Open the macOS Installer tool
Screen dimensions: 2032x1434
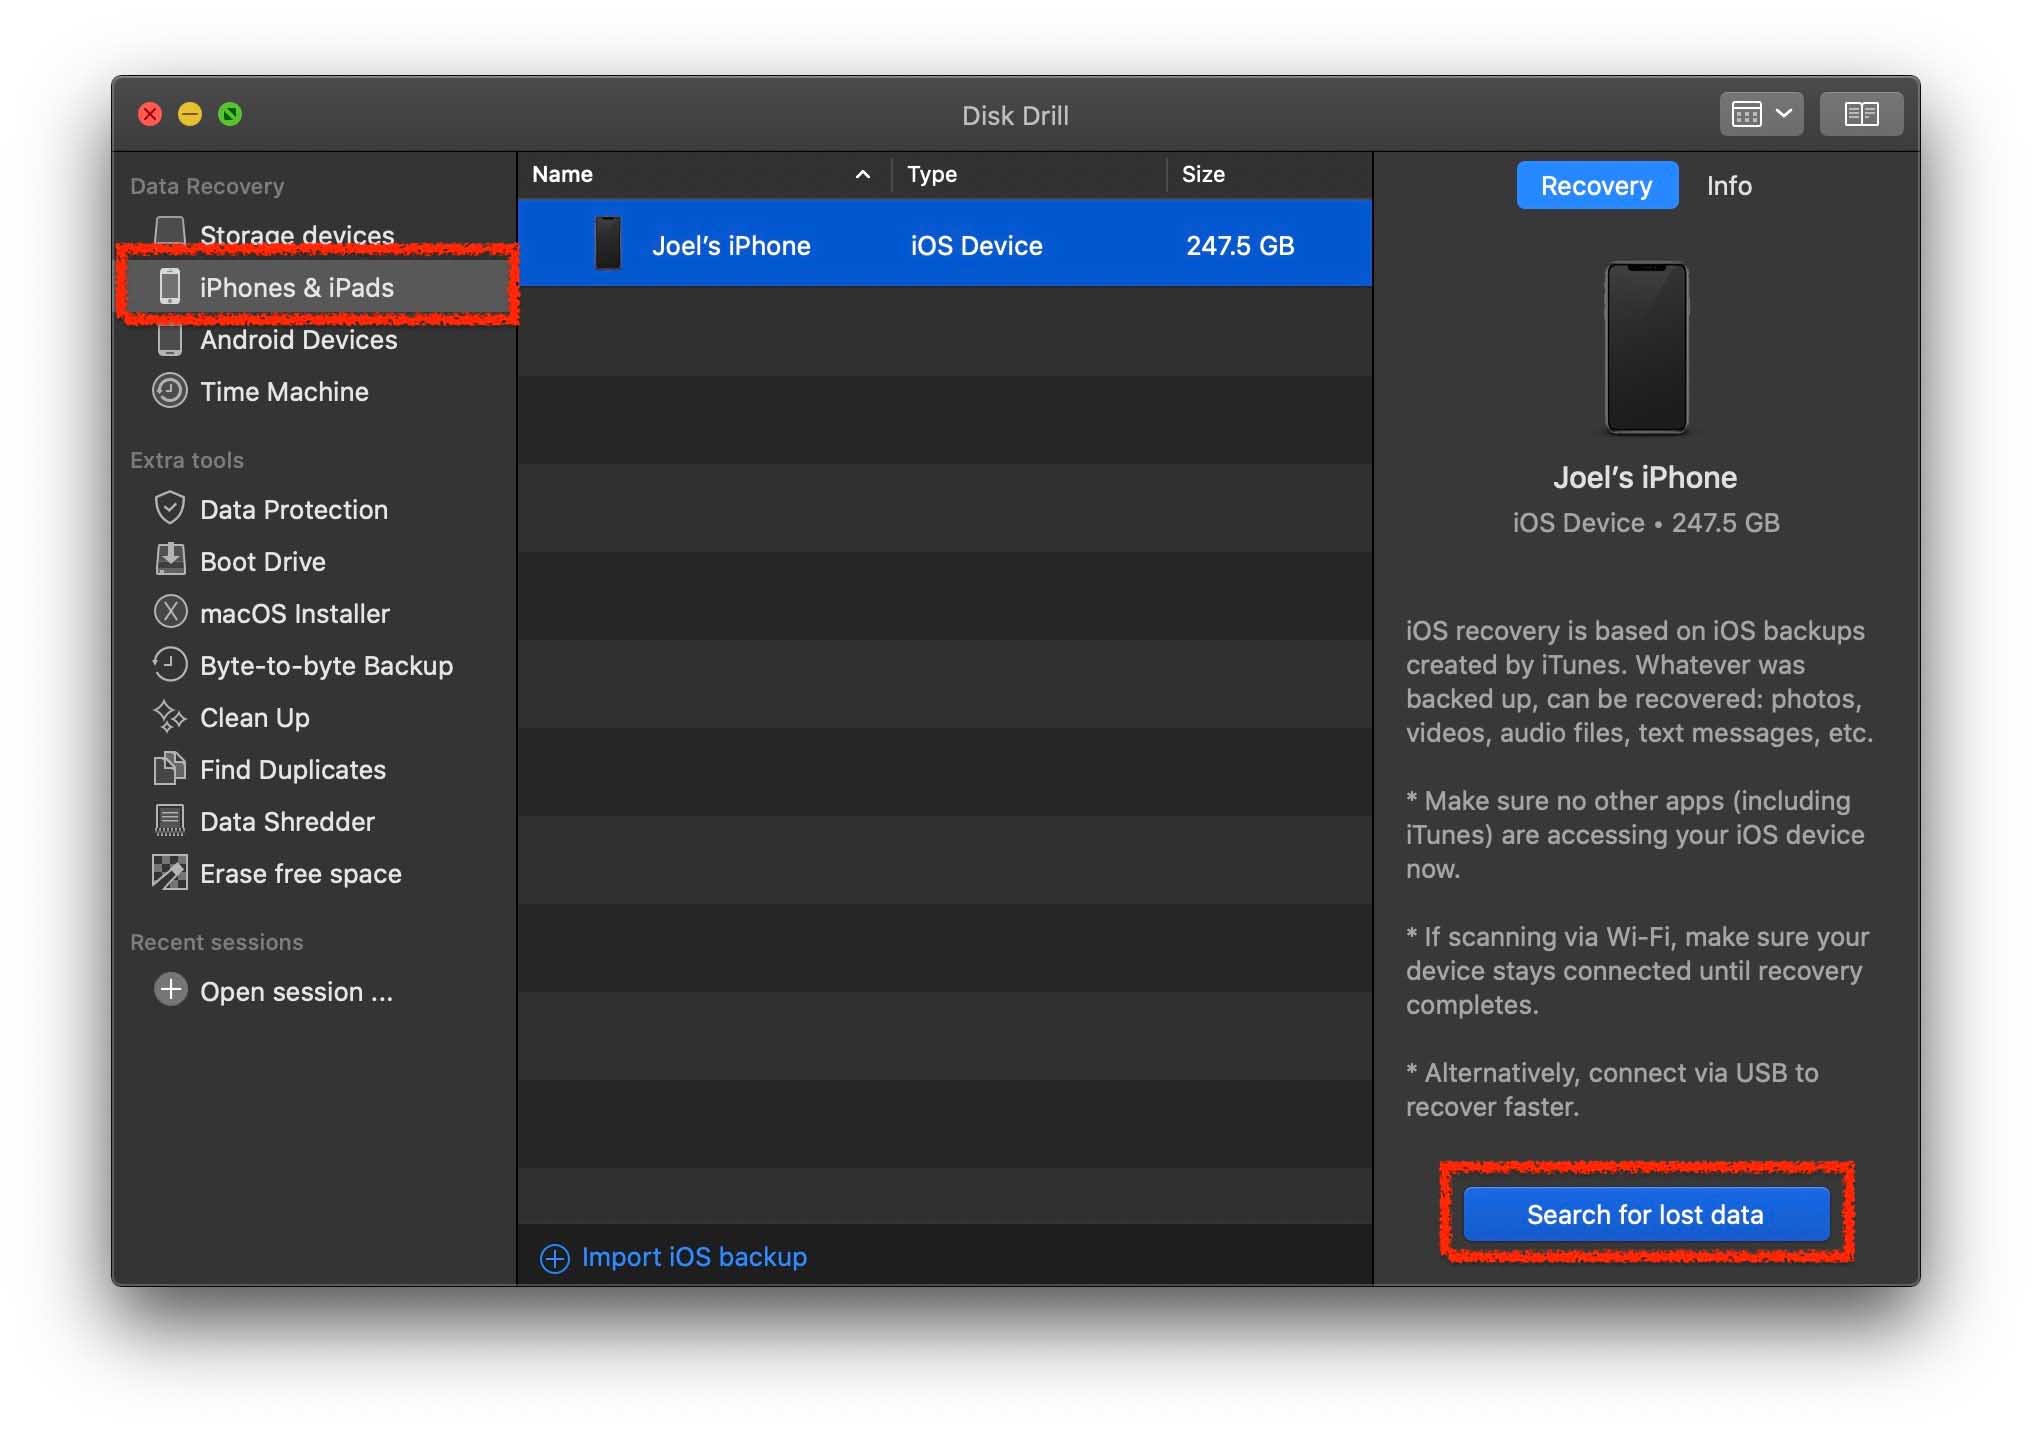click(x=295, y=608)
